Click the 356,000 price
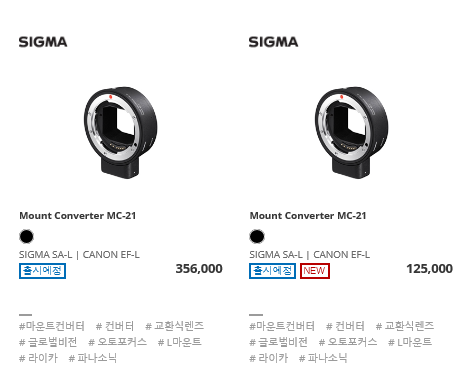The width and height of the screenshot is (466, 385). coord(199,269)
